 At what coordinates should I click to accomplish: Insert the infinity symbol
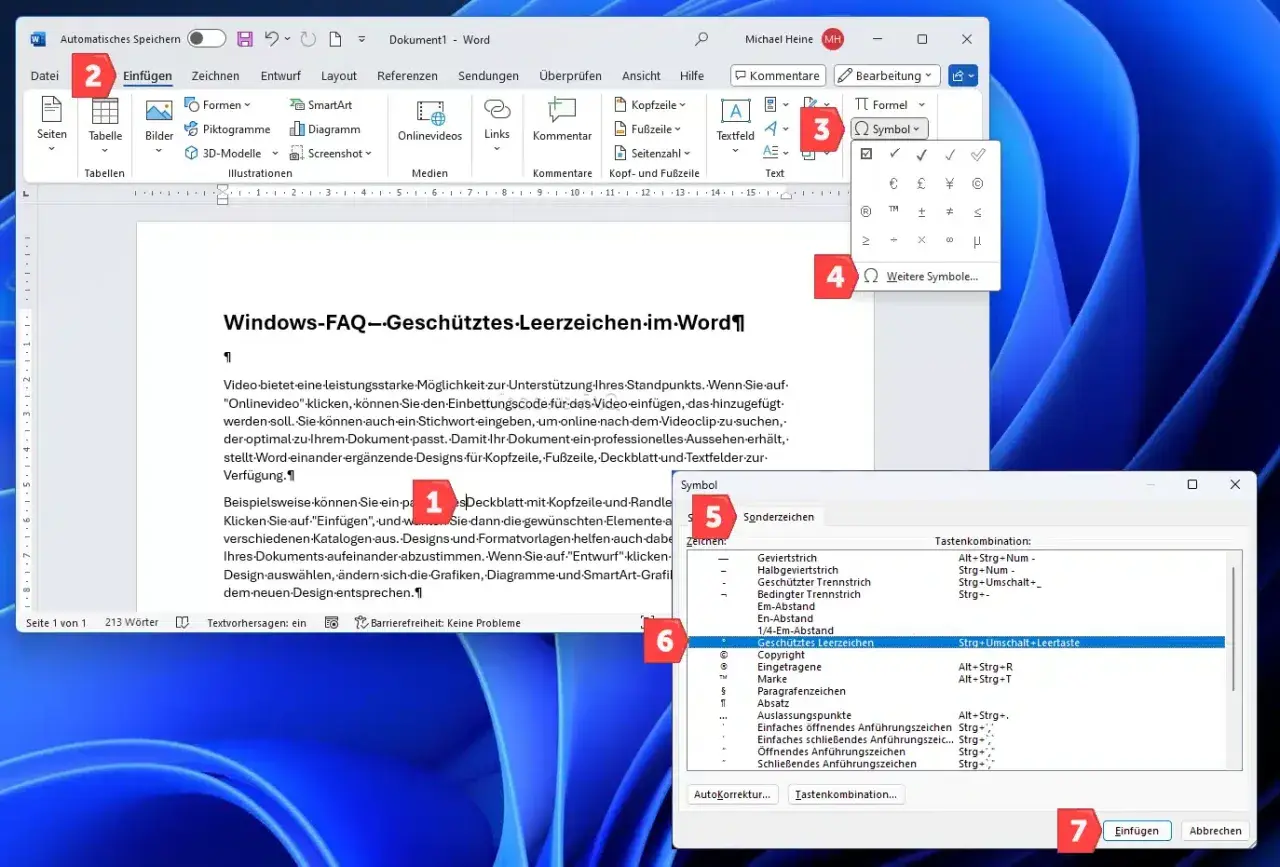(x=949, y=240)
